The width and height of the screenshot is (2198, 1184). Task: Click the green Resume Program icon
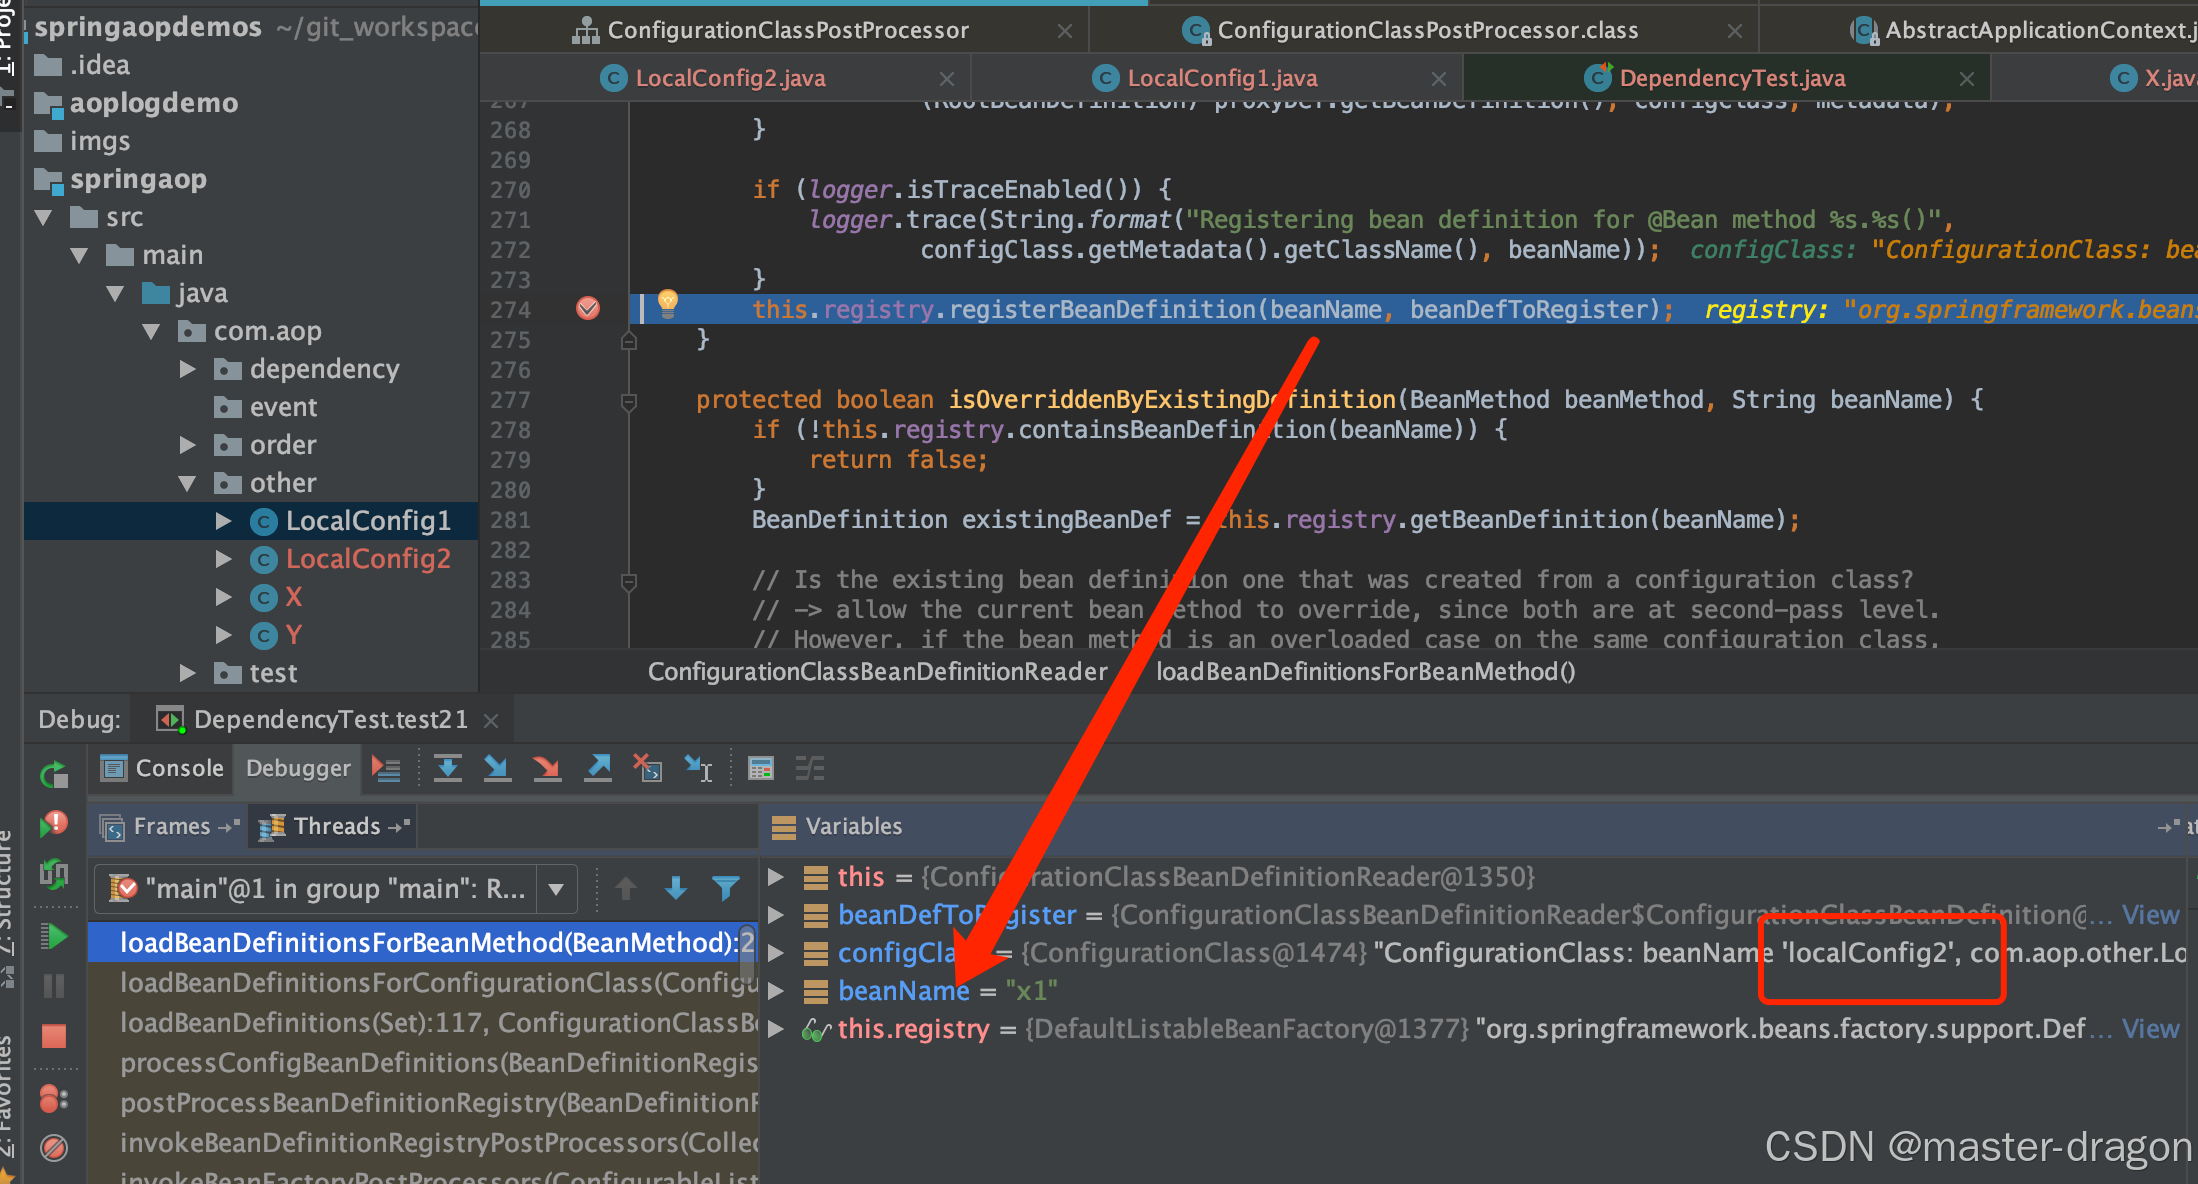(54, 937)
